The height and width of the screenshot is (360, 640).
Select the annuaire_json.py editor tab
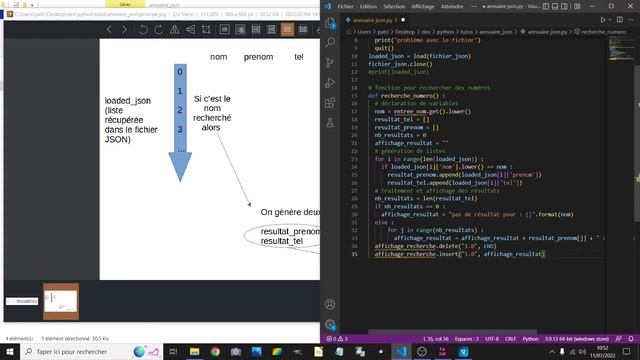[x=375, y=20]
